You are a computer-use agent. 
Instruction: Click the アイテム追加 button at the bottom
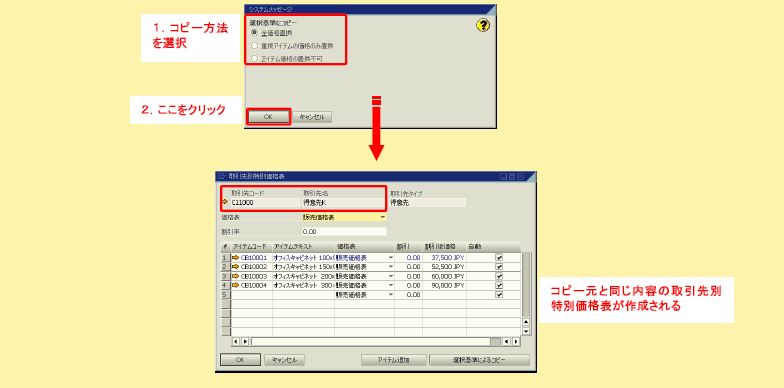394,360
